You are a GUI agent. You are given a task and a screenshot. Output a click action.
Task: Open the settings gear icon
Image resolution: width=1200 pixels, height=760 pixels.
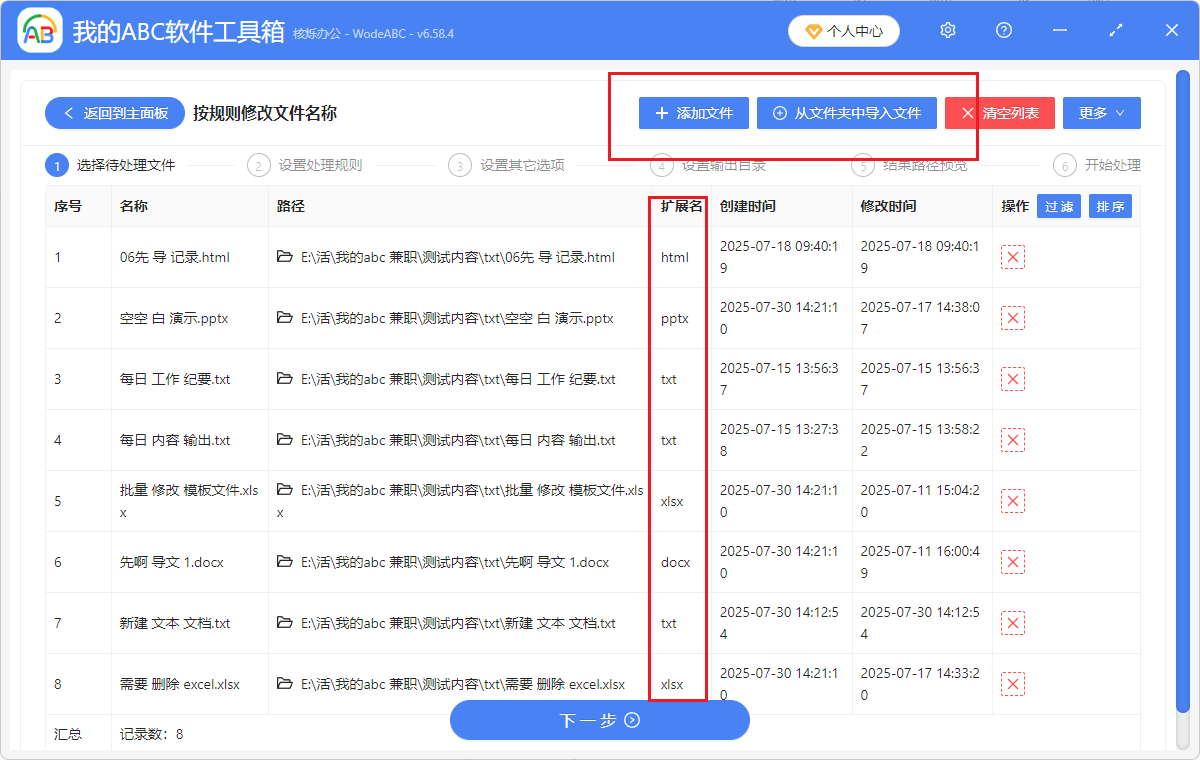(x=947, y=30)
